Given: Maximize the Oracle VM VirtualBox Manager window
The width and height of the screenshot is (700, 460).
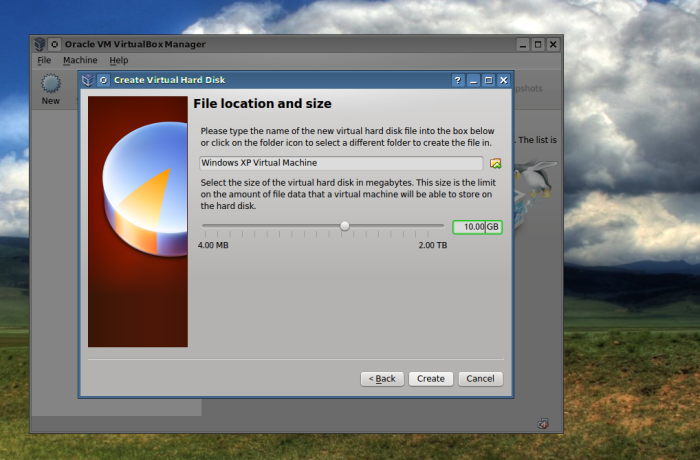Looking at the screenshot, I should [x=538, y=44].
